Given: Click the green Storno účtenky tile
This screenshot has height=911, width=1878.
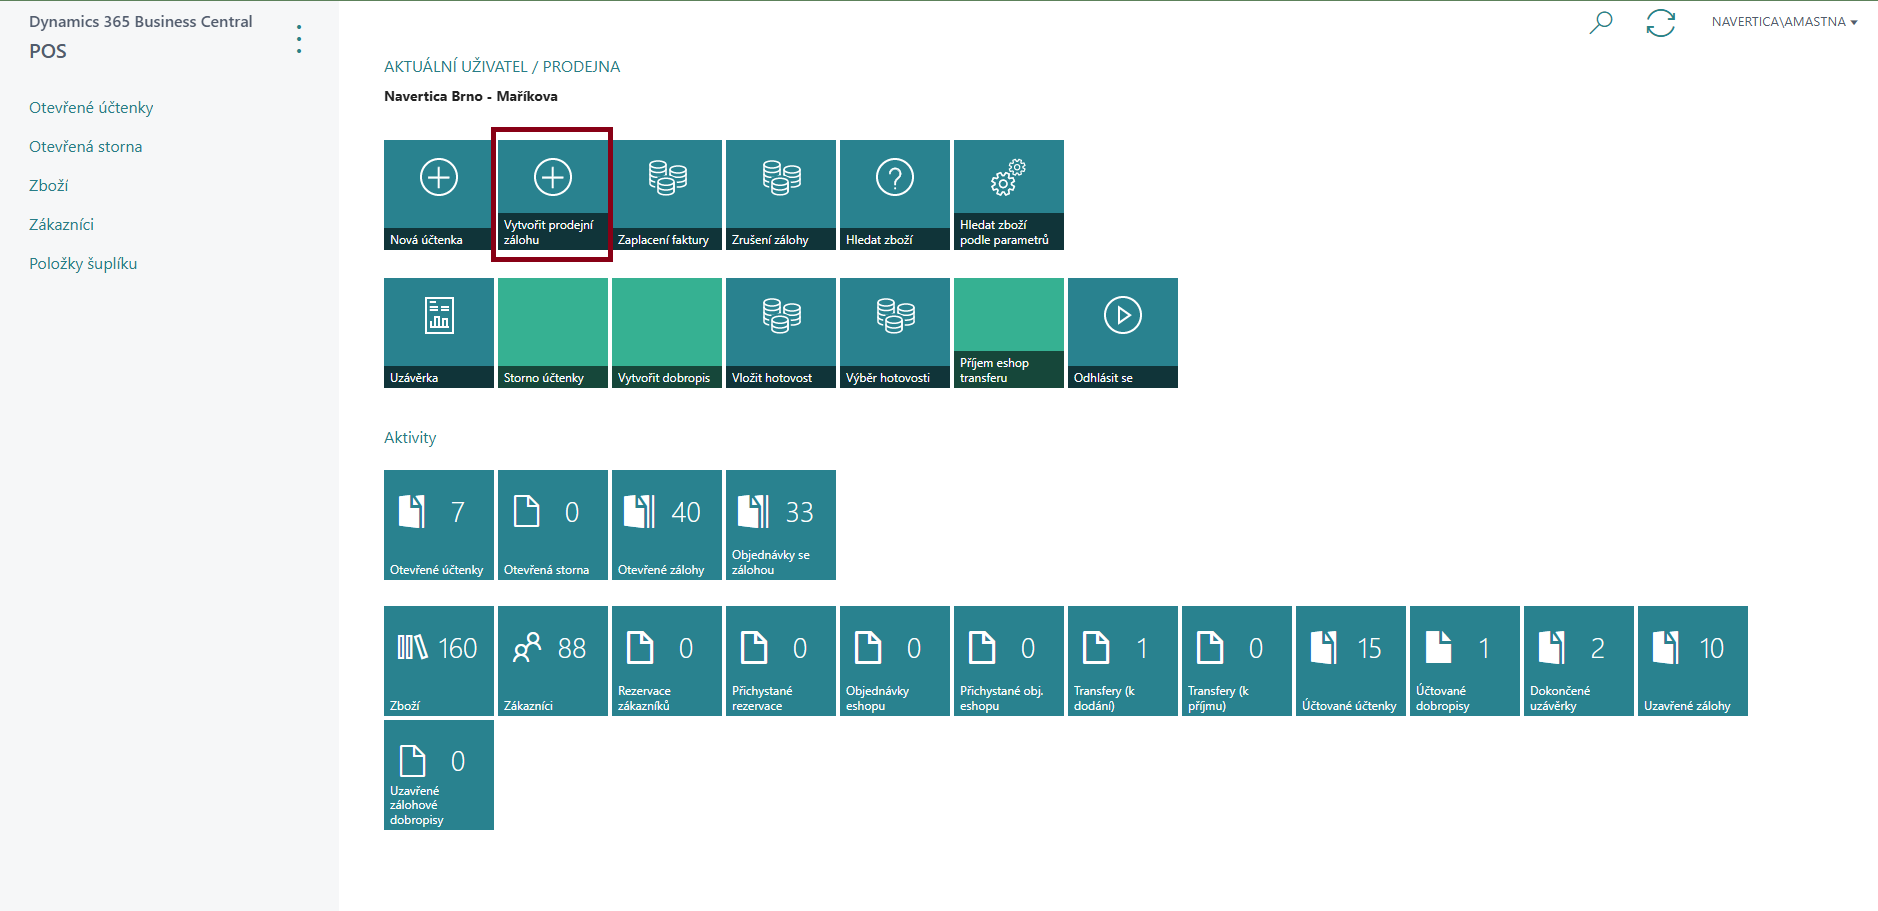Looking at the screenshot, I should point(552,332).
